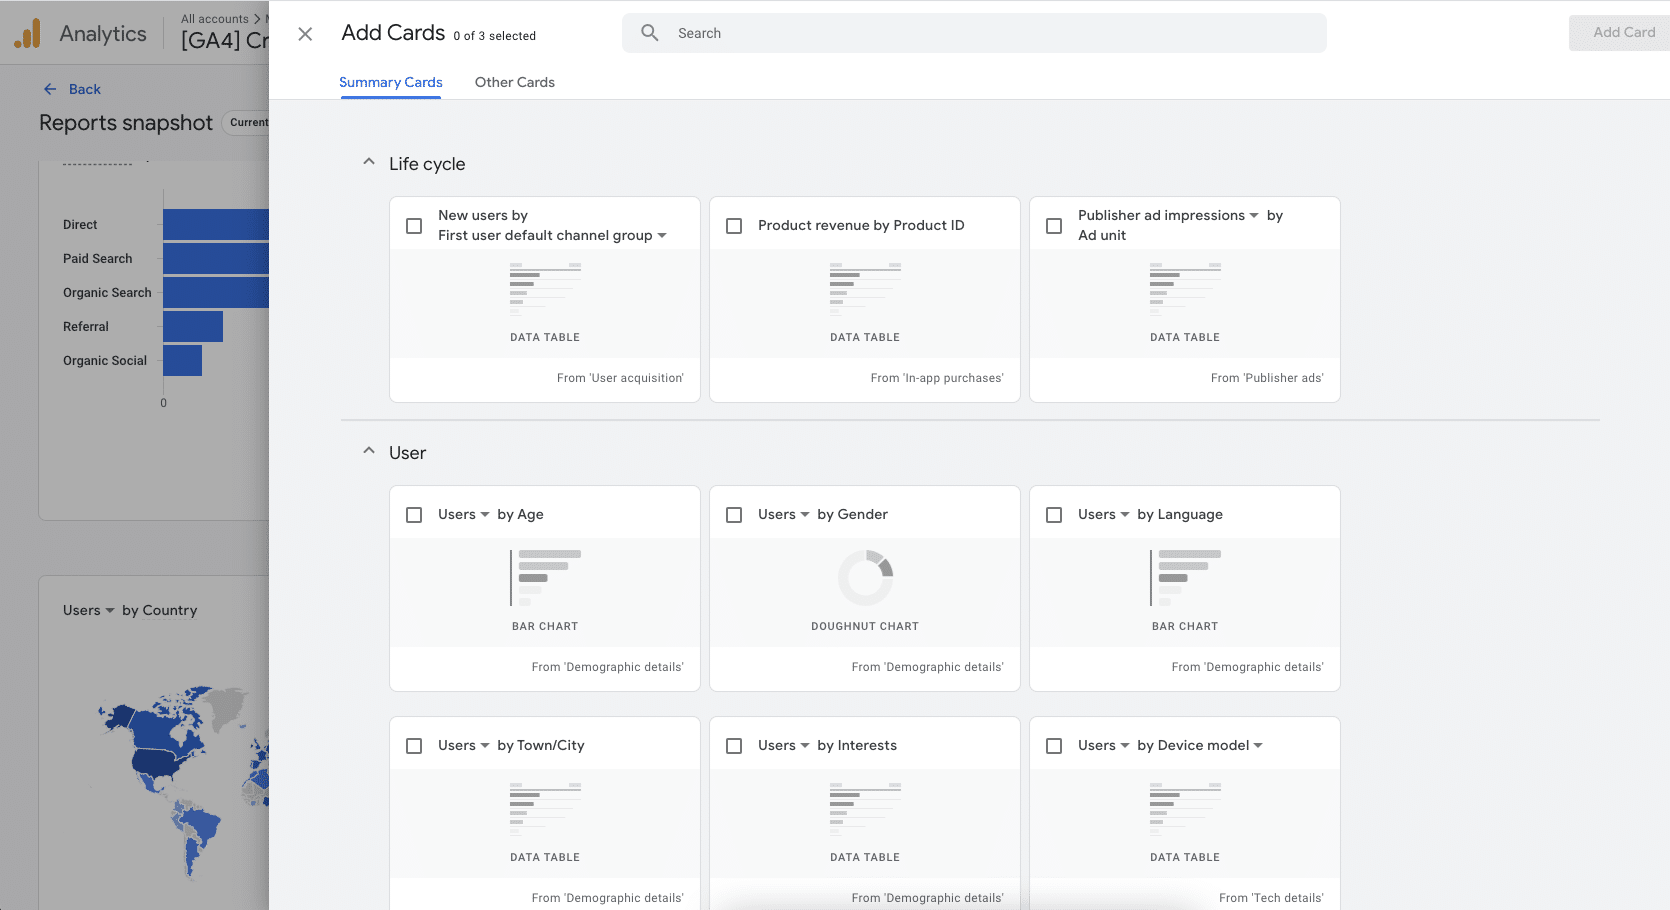Click data table icon in Users by Interests card
Image resolution: width=1670 pixels, height=910 pixels.
pyautogui.click(x=865, y=809)
